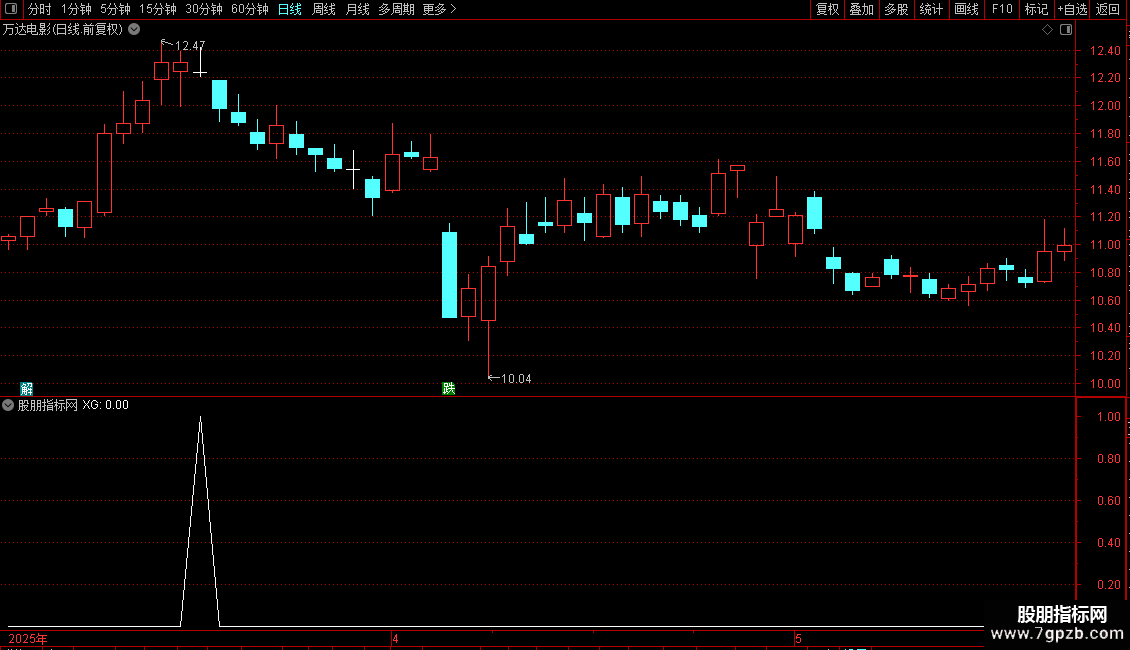Open indicator dropdown beside 股朋指标网
Screen dimensions: 1130x650
[8, 405]
